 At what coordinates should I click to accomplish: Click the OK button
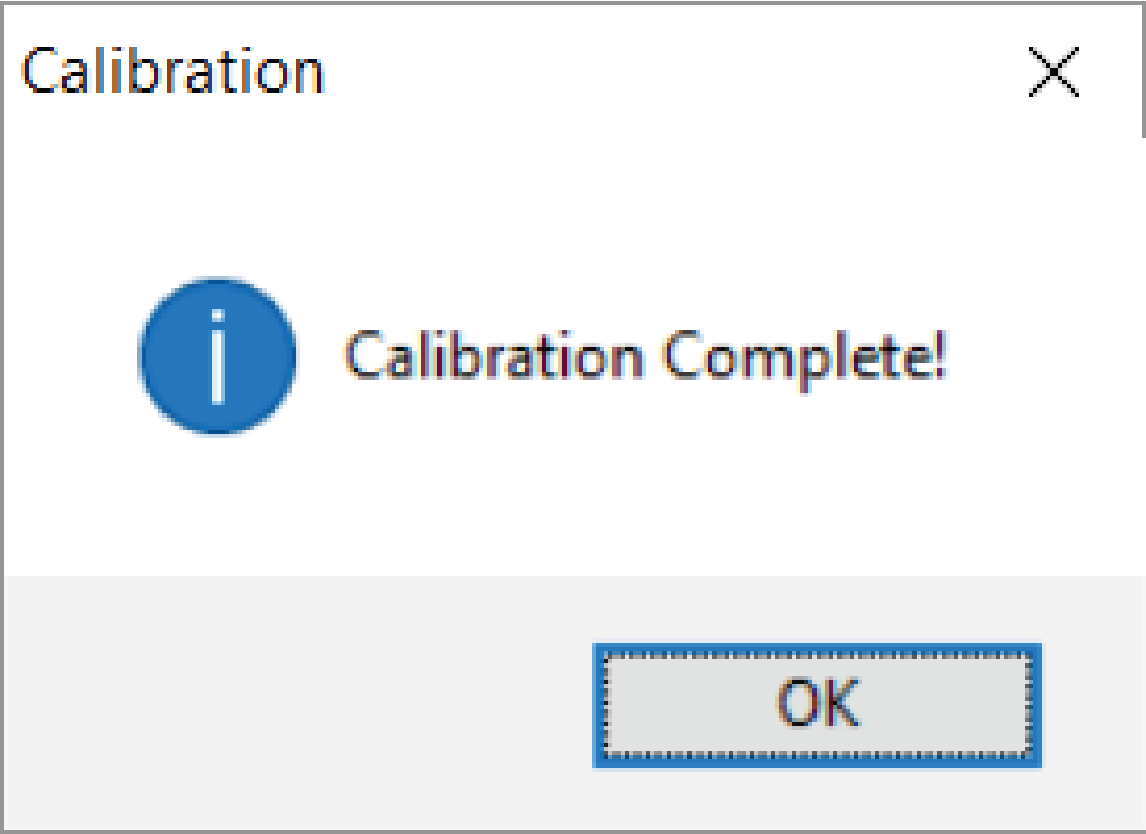pyautogui.click(x=817, y=705)
